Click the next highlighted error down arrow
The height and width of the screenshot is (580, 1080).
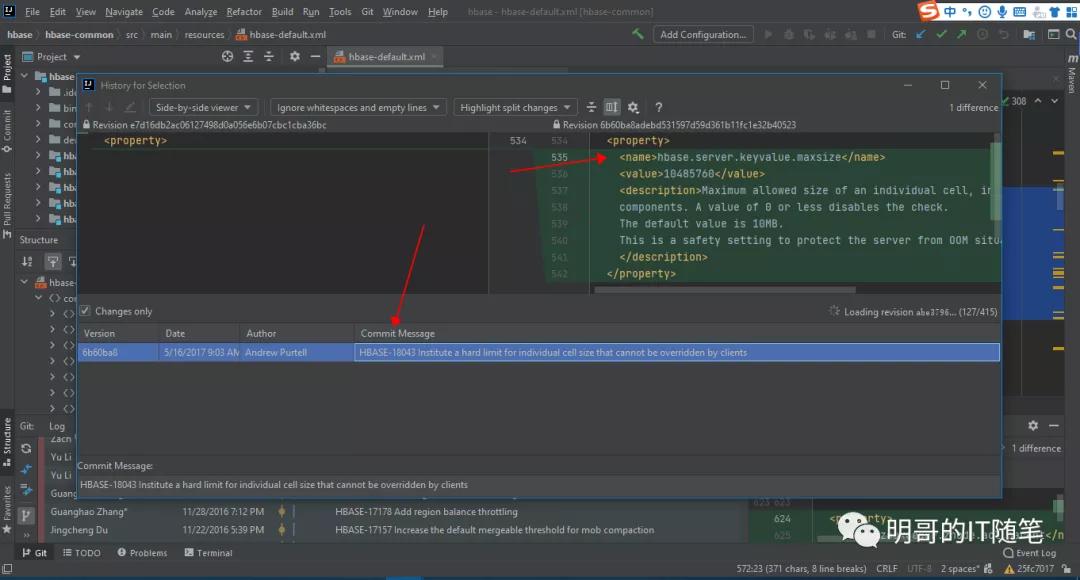1055,101
